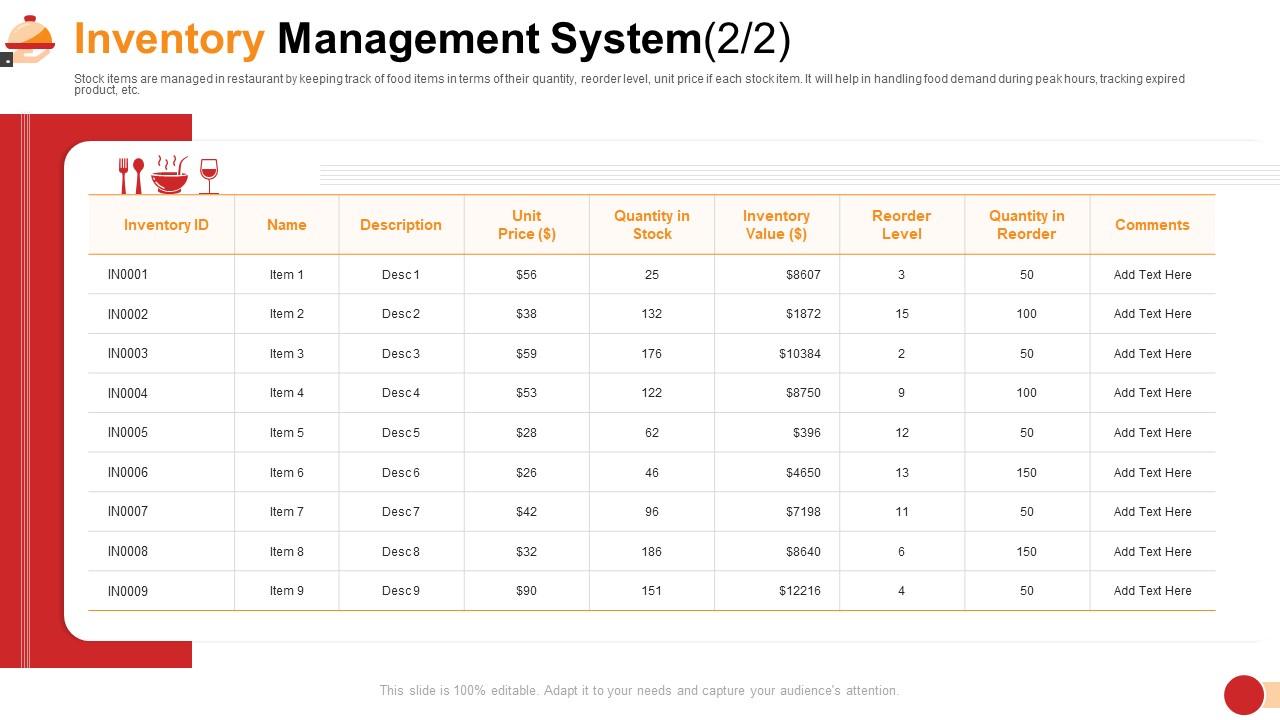Click the Item 5 name cell
1280x720 pixels.
[x=286, y=433]
